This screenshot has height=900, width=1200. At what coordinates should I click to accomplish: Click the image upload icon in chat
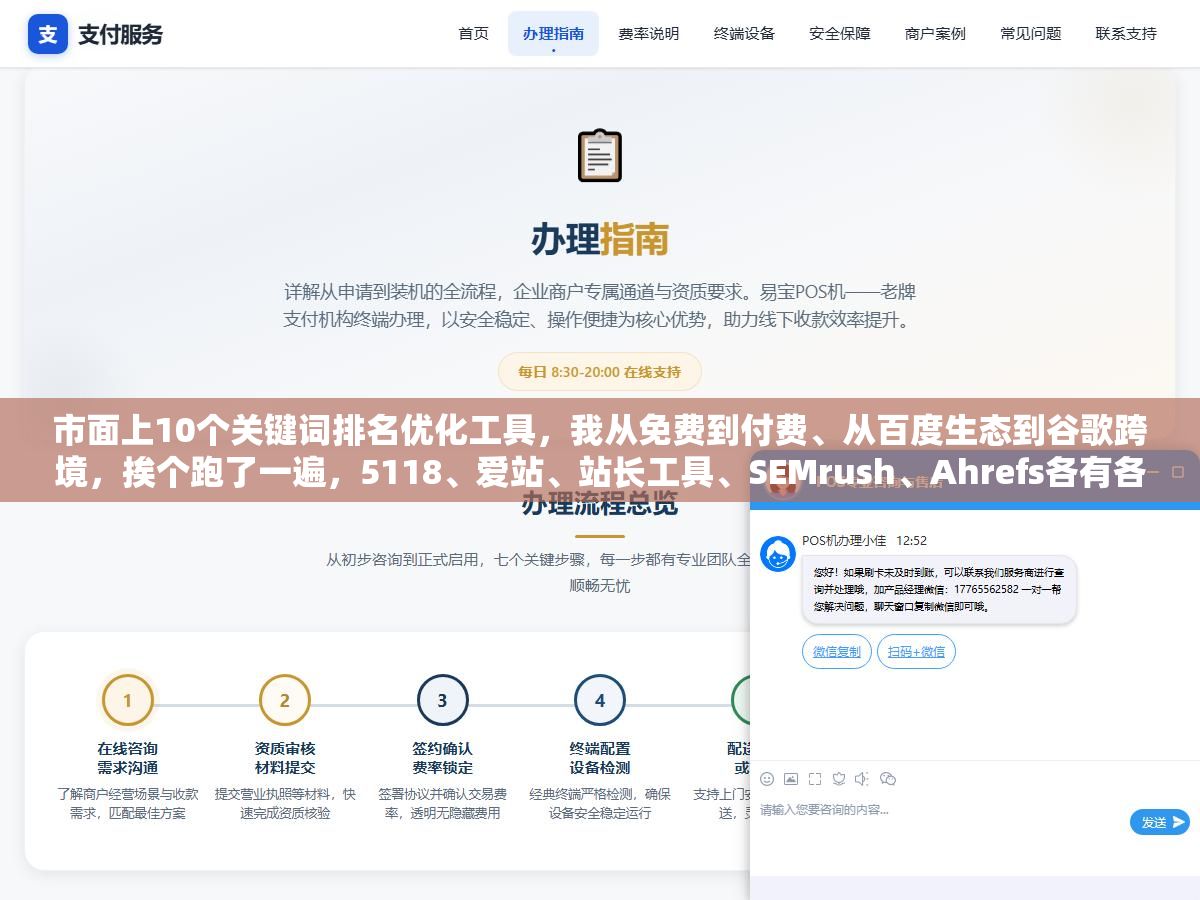click(791, 779)
